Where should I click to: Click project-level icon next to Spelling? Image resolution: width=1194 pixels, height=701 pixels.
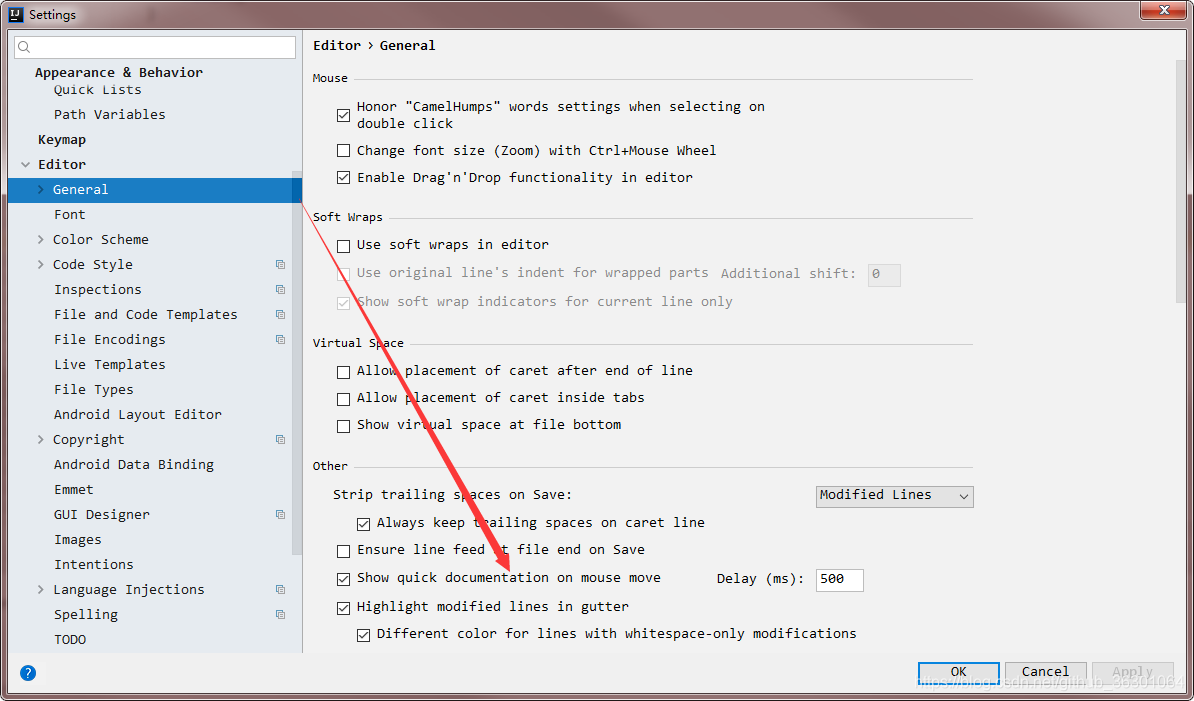click(280, 615)
